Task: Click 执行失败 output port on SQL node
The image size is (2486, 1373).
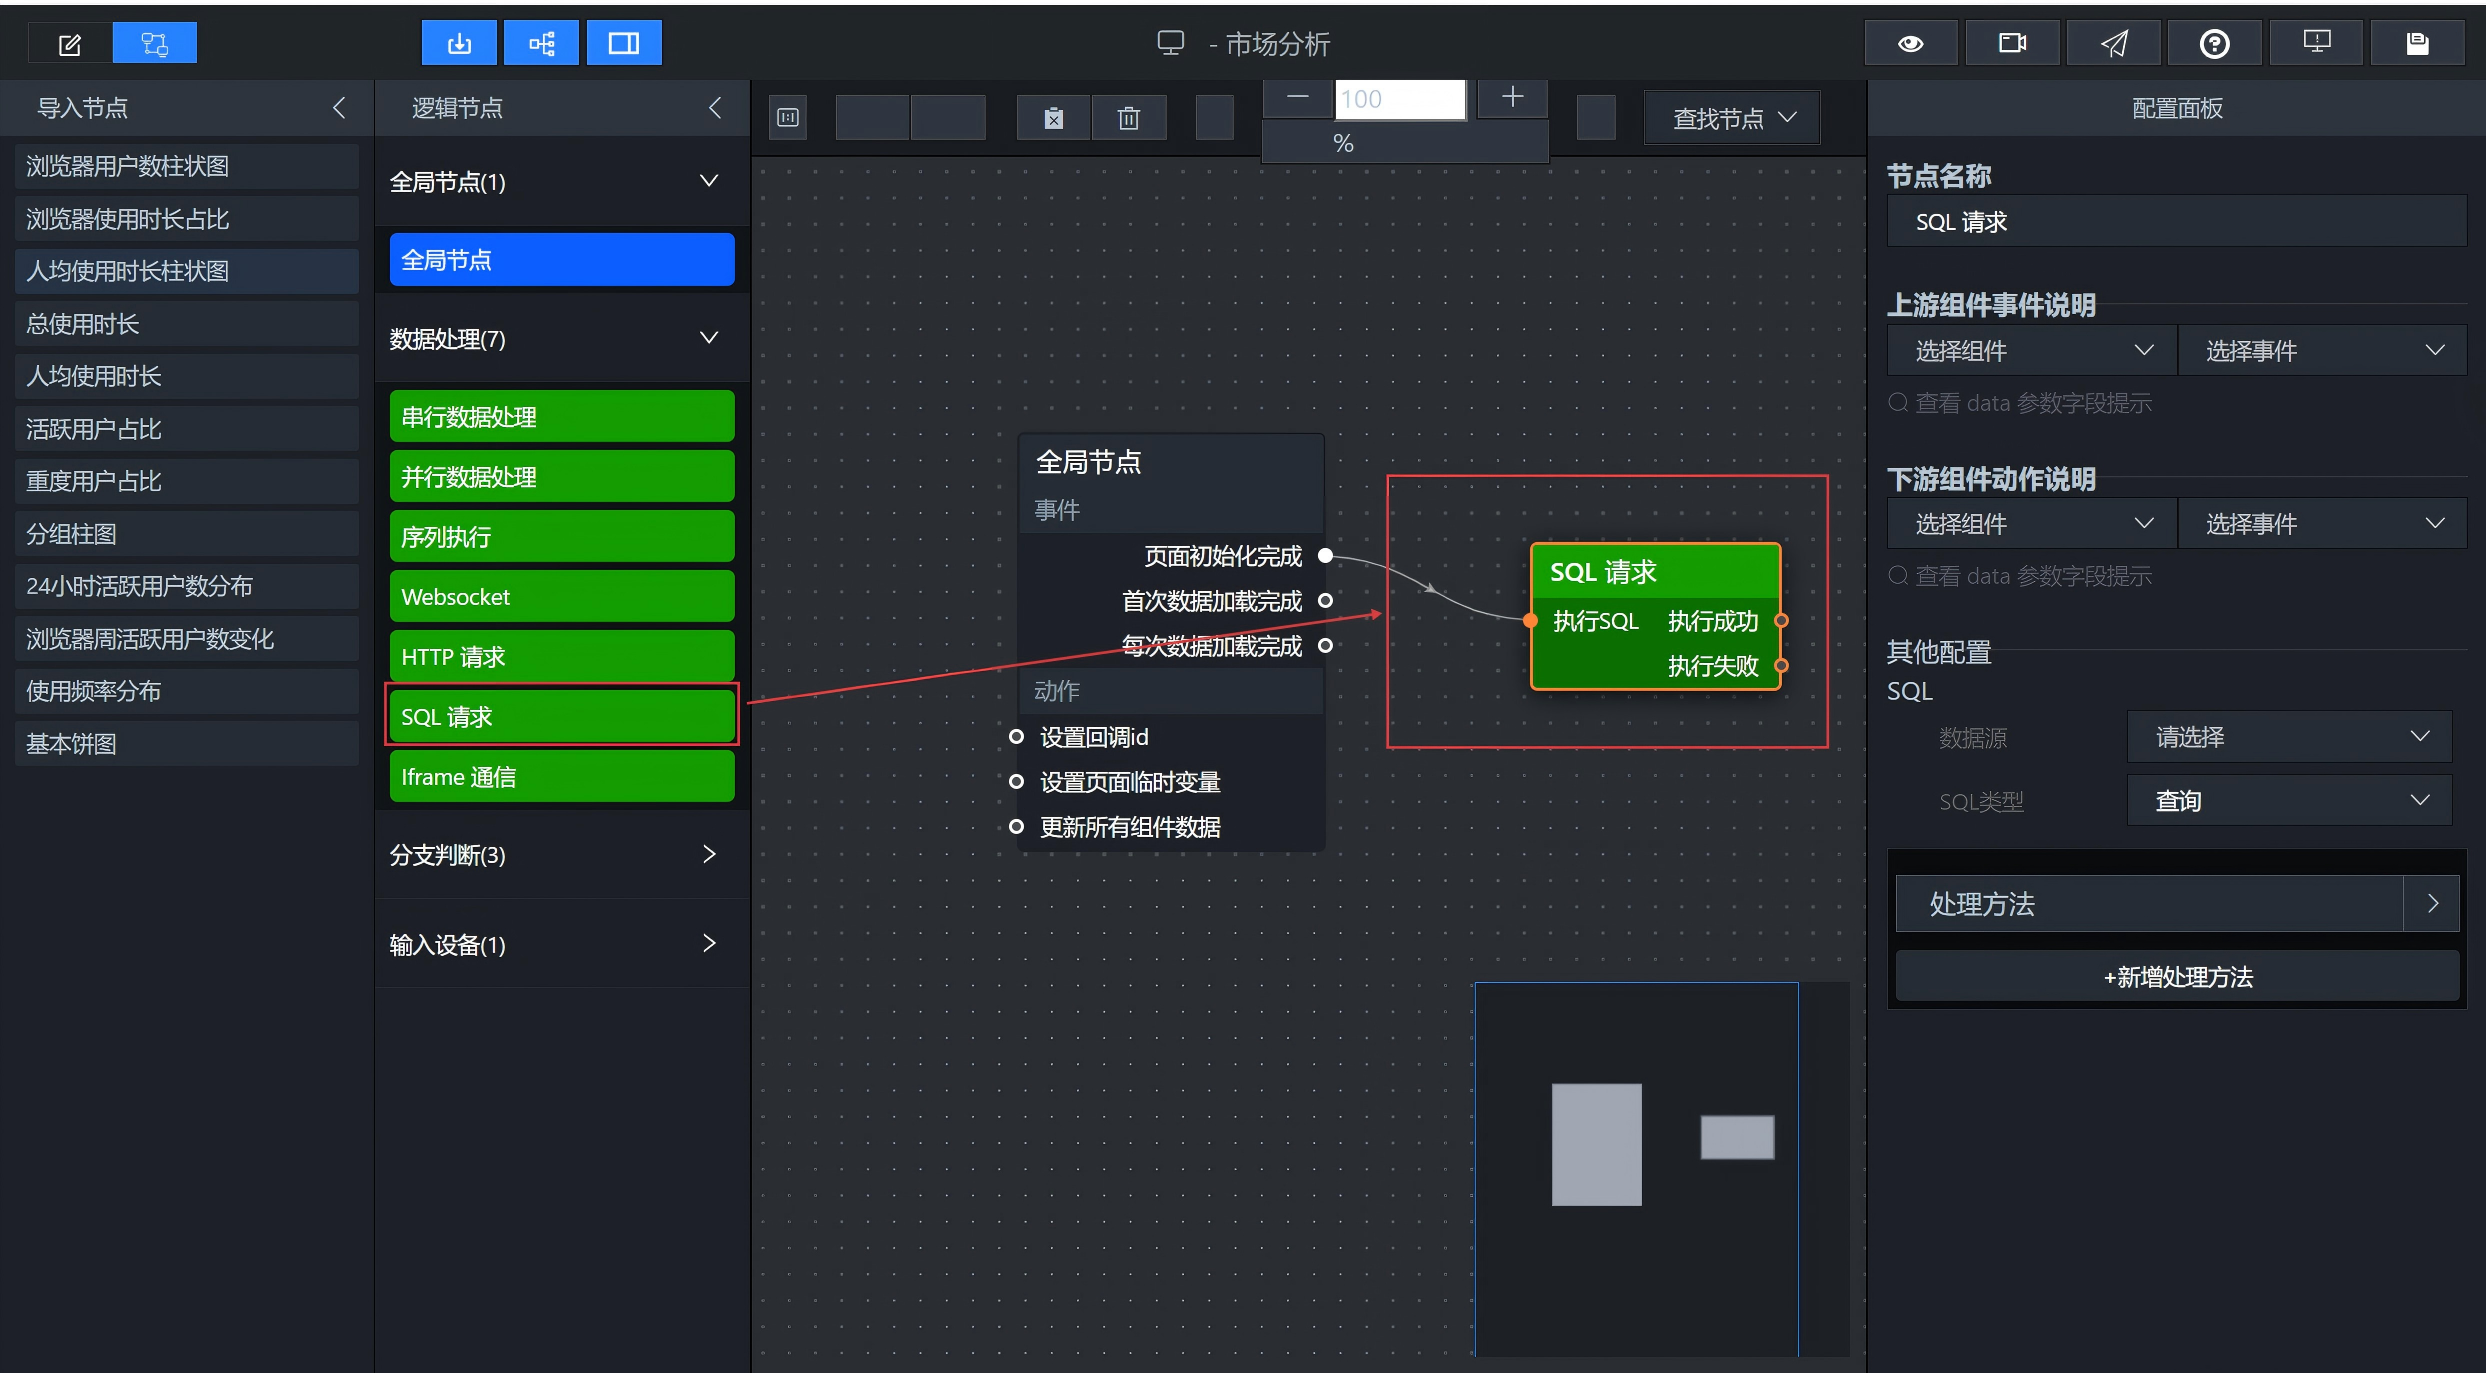Action: [x=1781, y=665]
